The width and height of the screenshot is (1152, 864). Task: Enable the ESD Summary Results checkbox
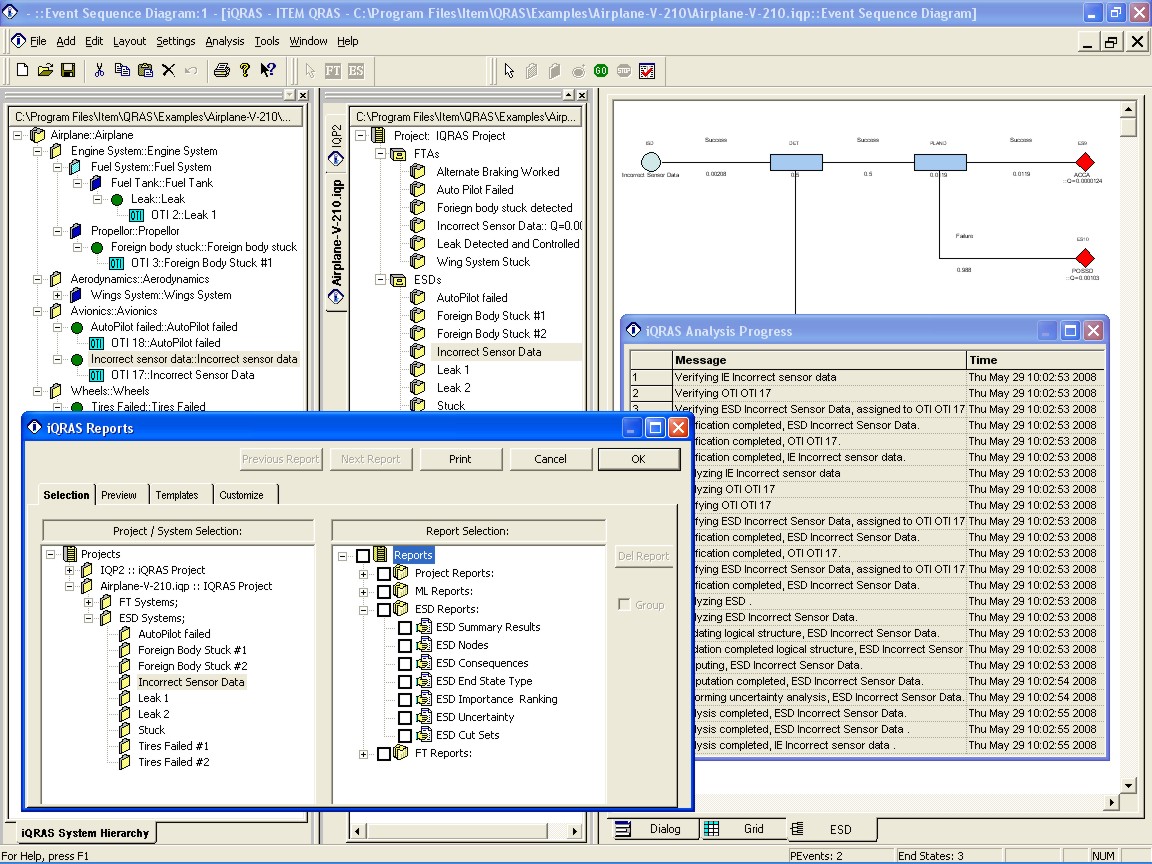pyautogui.click(x=405, y=627)
